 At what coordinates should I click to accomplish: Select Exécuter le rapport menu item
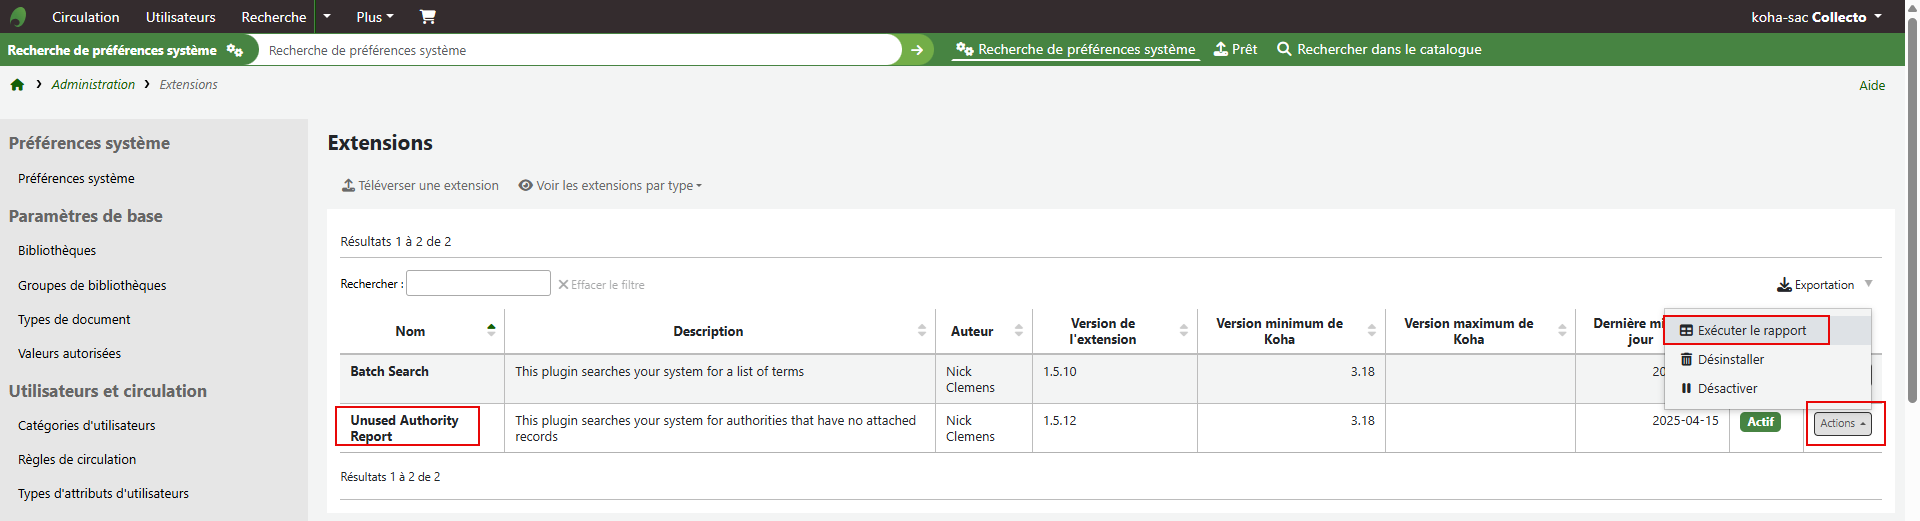1750,331
